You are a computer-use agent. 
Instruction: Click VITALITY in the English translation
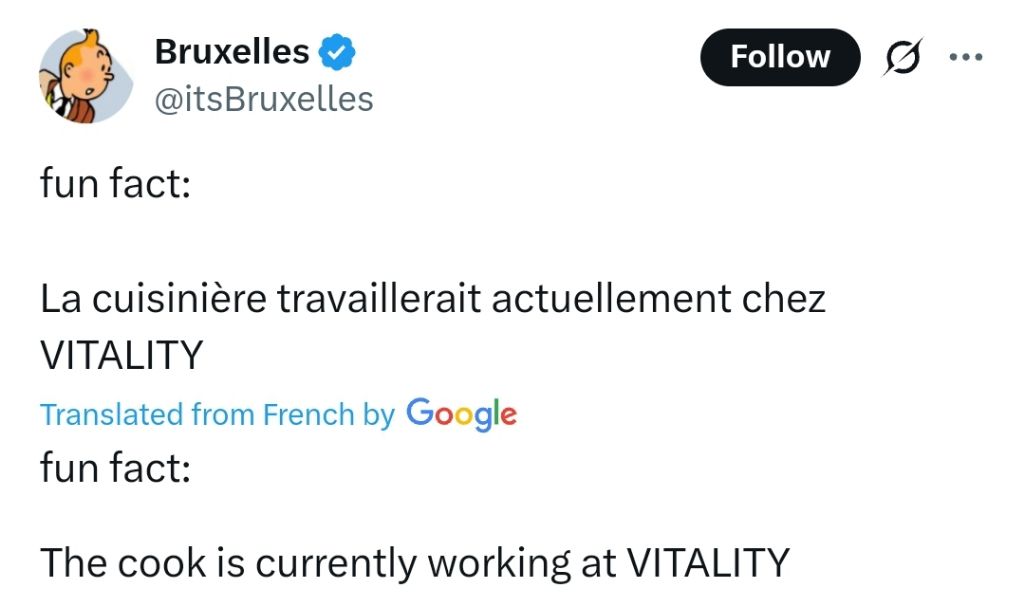coord(708,562)
